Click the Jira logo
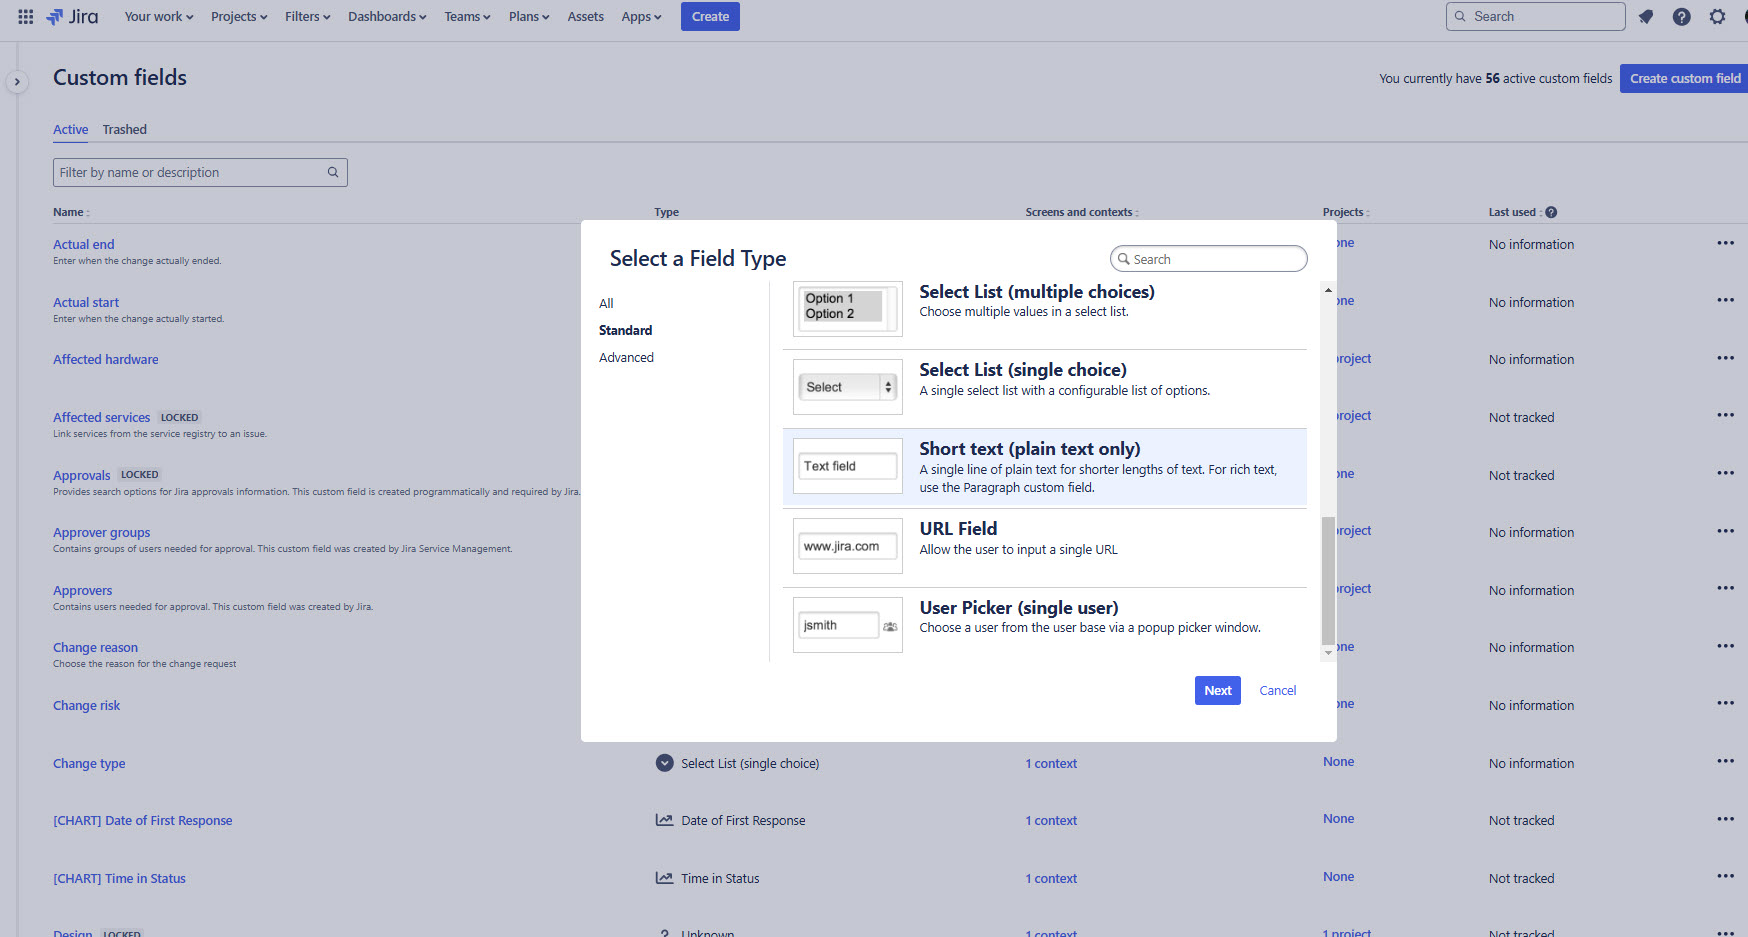 (x=72, y=16)
